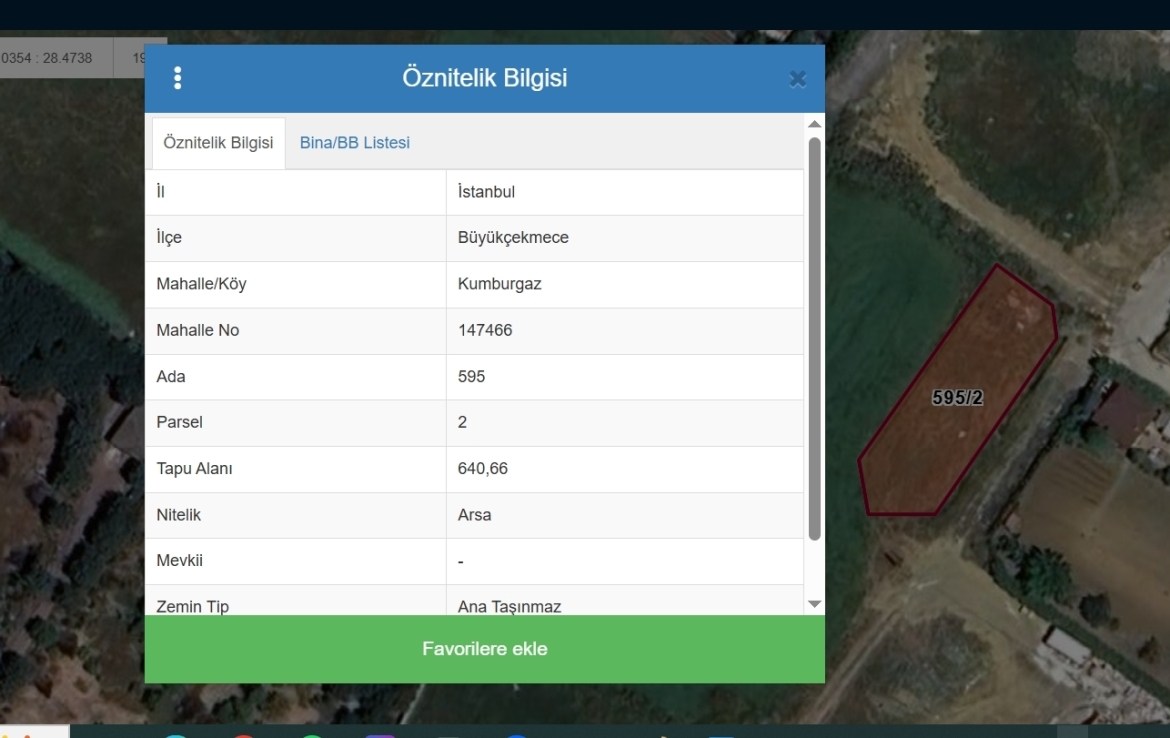
Task: Switch to the Bina/BB Listesi tab
Action: click(x=354, y=143)
